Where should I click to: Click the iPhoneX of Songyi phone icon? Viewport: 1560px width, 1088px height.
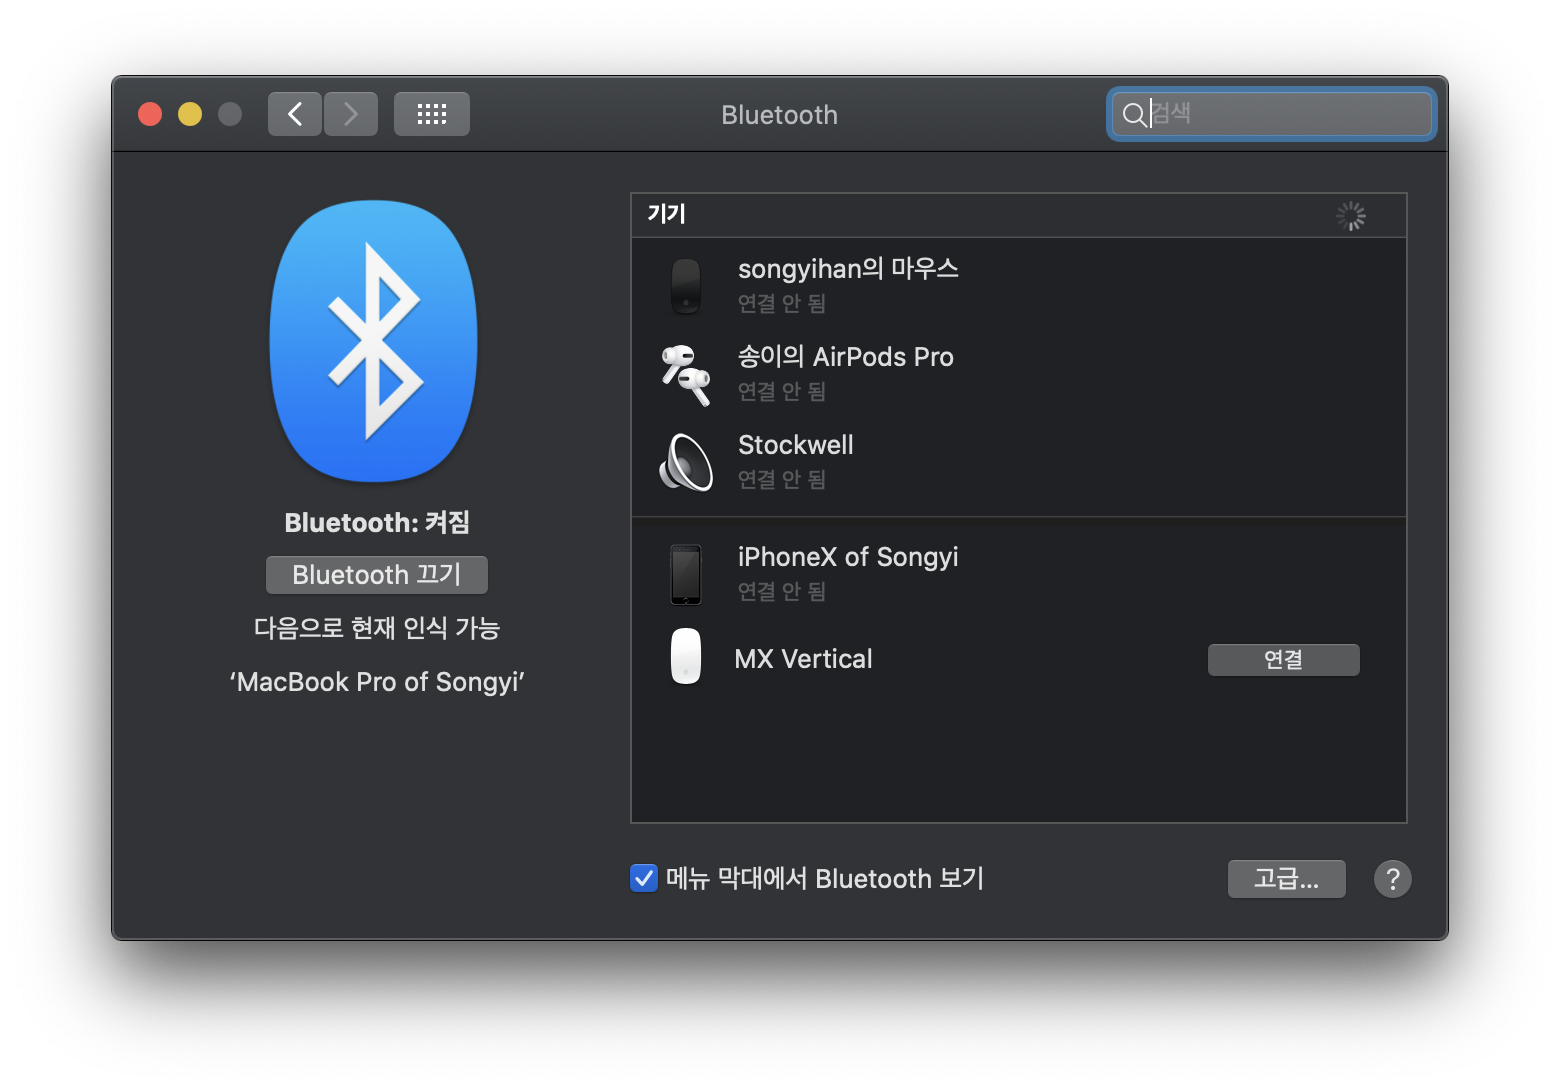click(686, 574)
